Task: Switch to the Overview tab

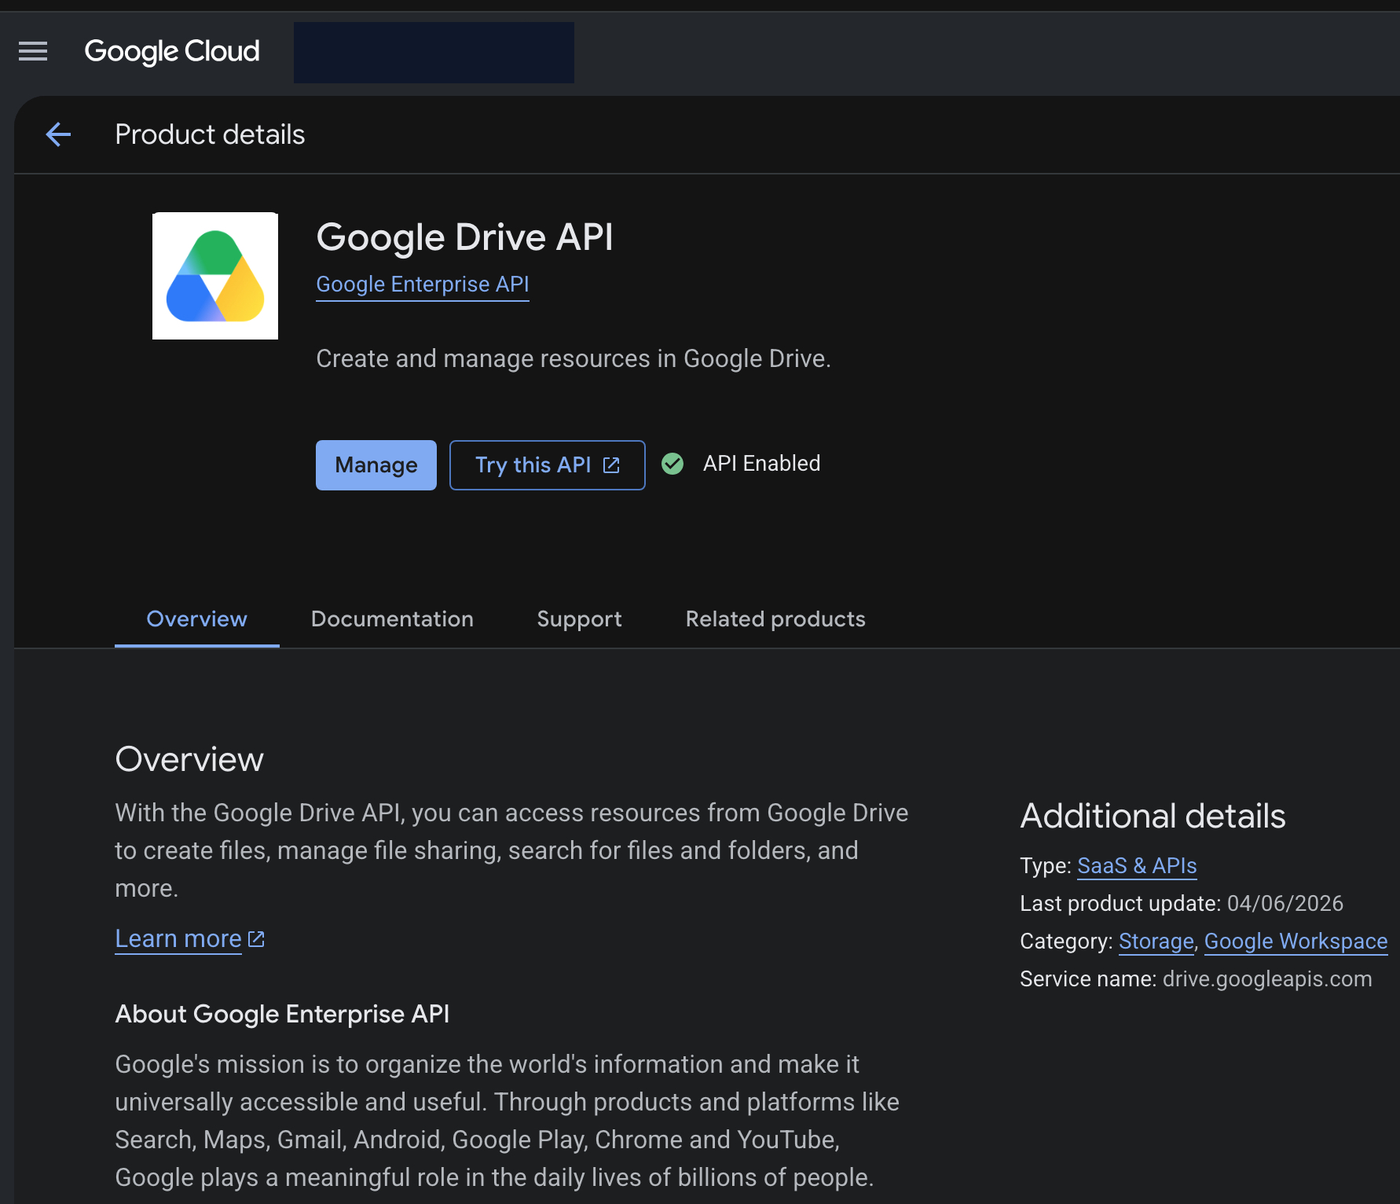Action: (197, 619)
